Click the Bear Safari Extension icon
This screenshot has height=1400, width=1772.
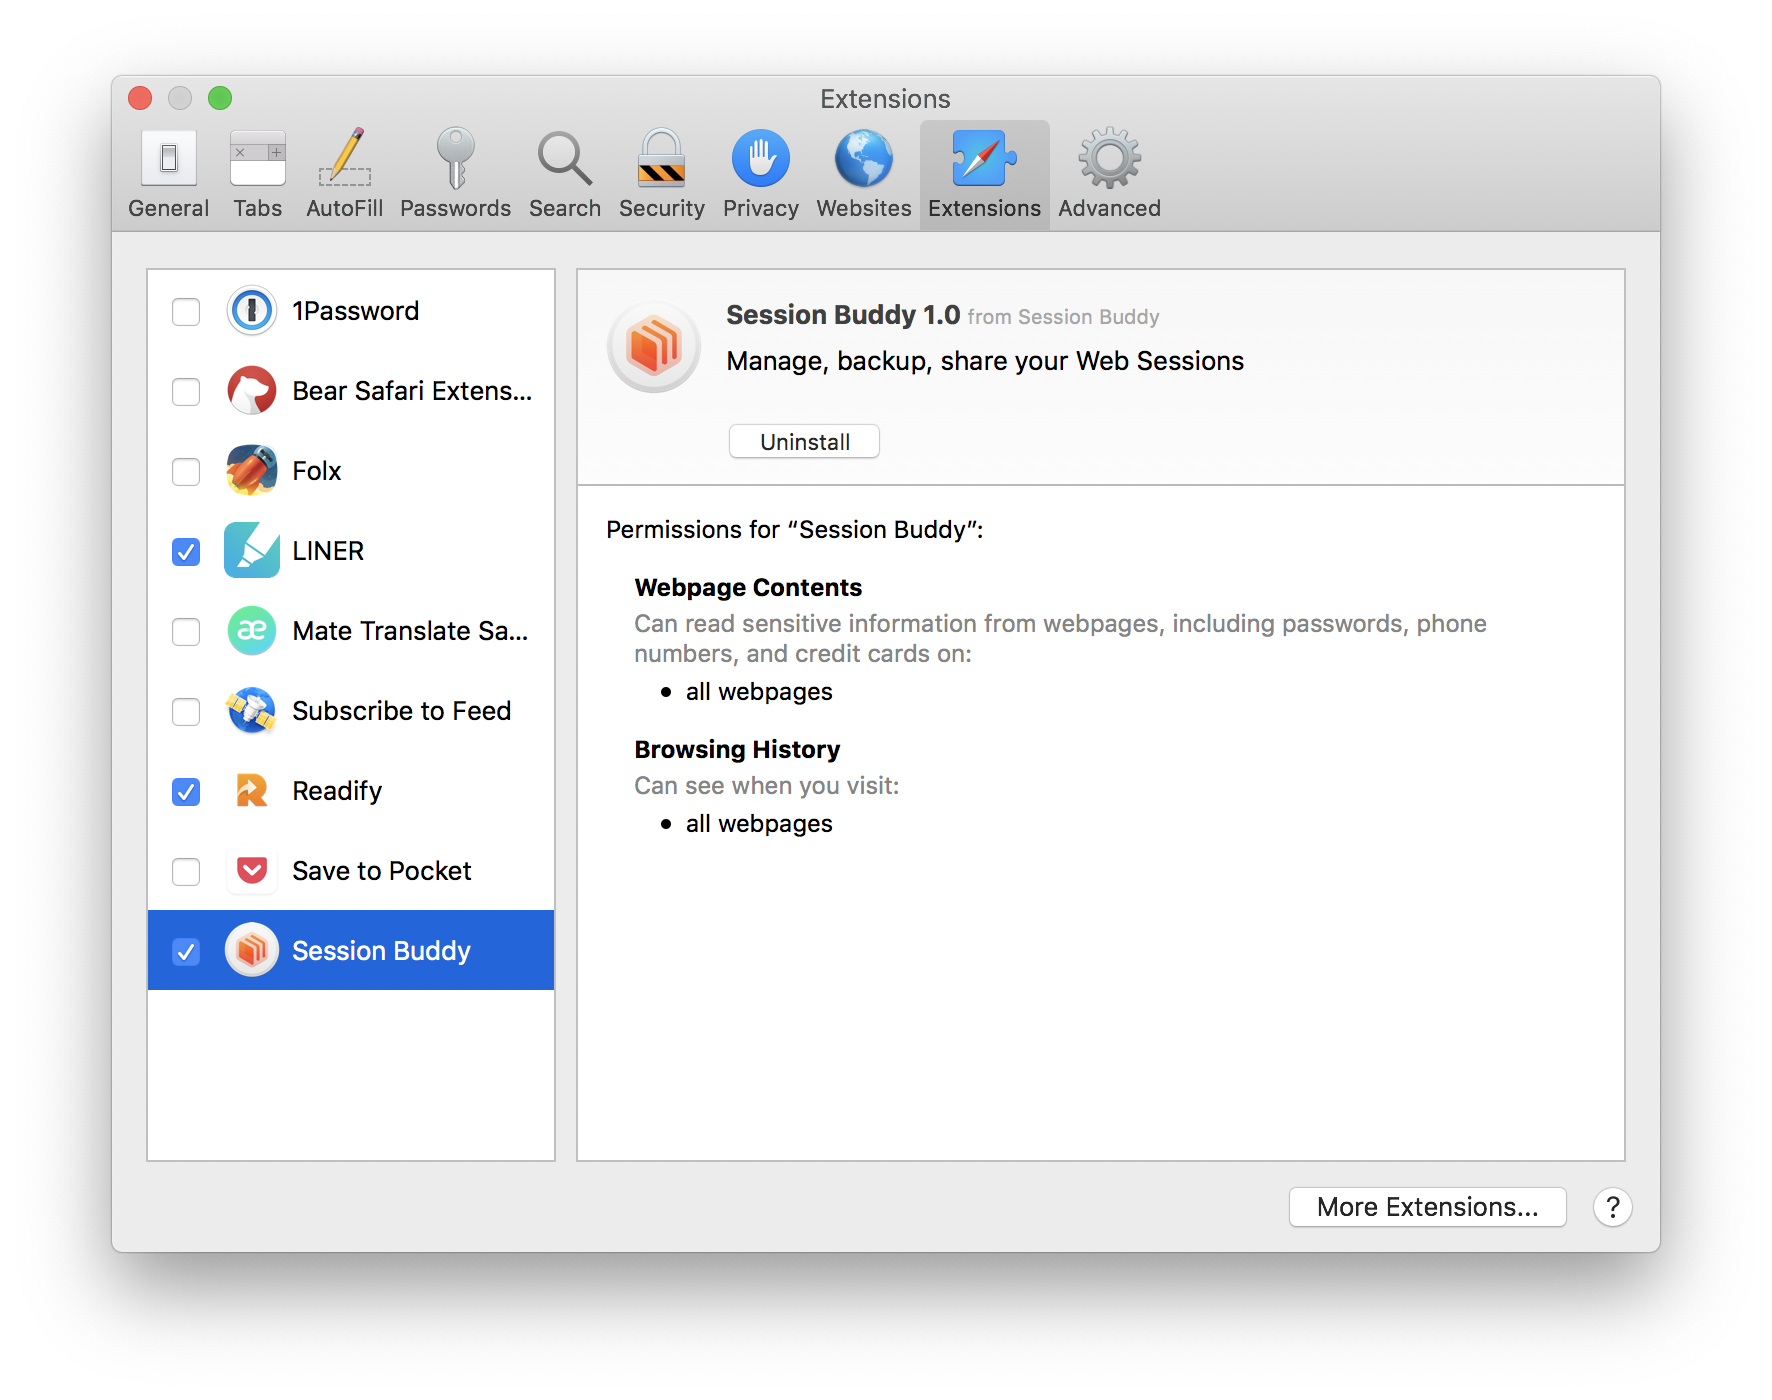pos(252,391)
